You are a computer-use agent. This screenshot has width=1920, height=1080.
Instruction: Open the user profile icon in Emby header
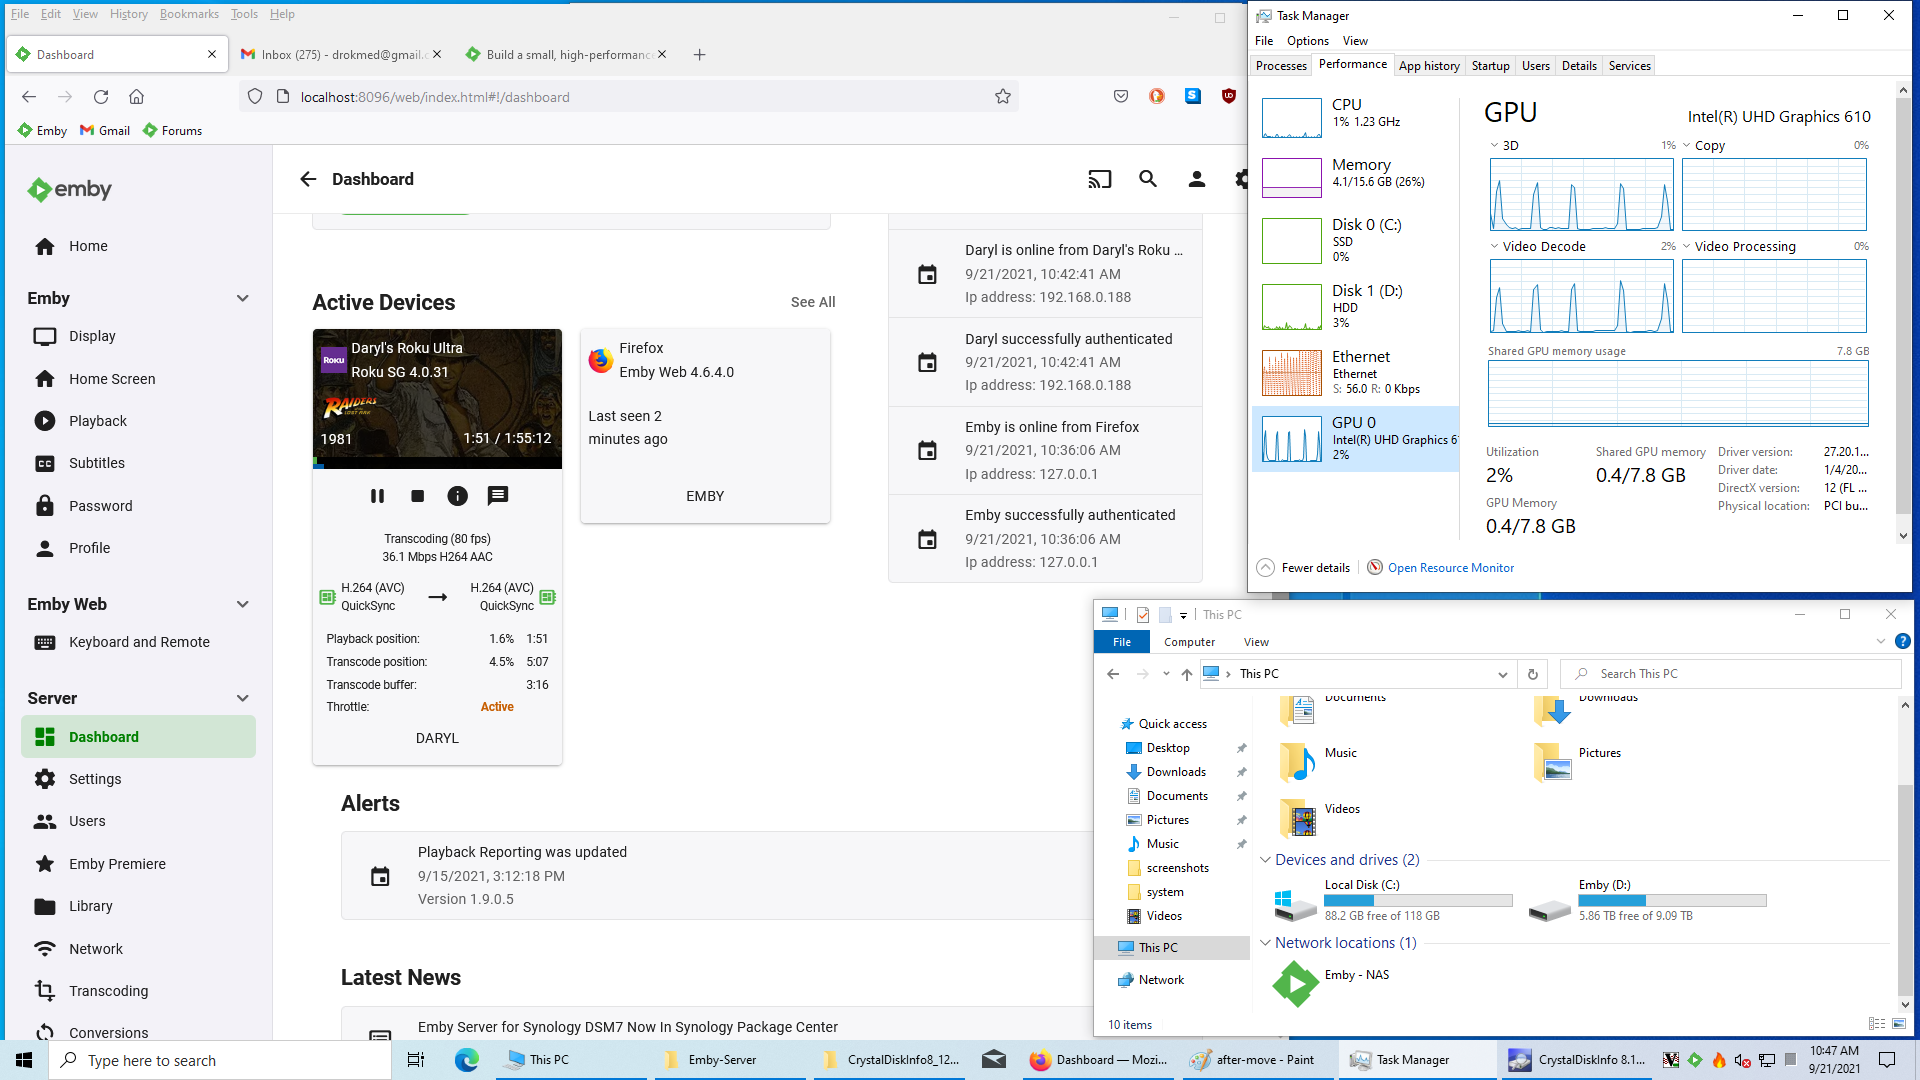pyautogui.click(x=1196, y=179)
